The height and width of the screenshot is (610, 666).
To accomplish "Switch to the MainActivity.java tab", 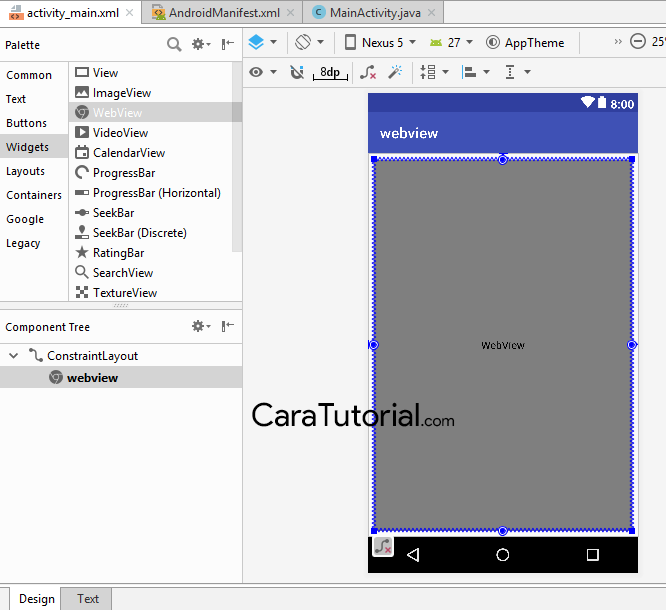I will 375,13.
